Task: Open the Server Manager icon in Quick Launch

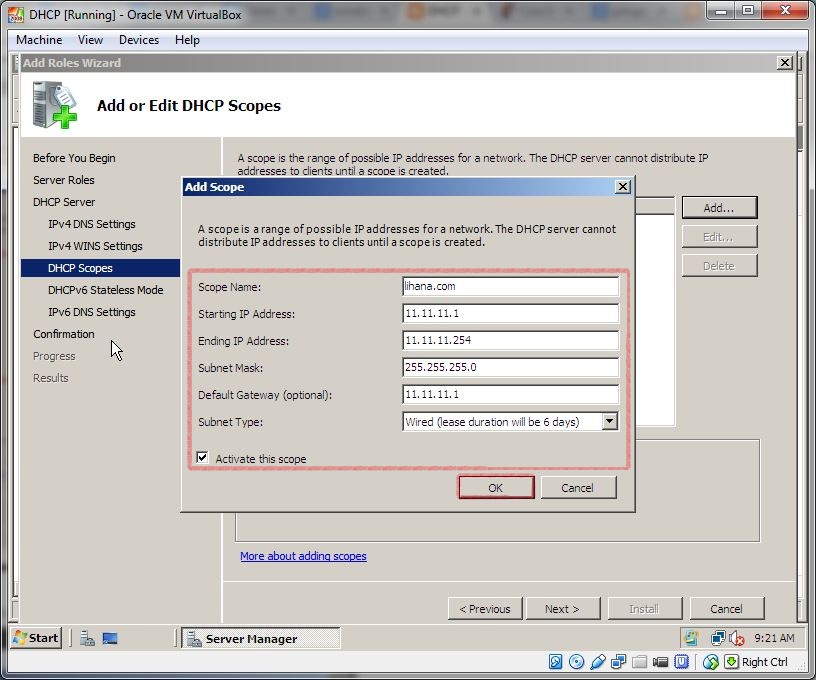Action: tap(85, 637)
